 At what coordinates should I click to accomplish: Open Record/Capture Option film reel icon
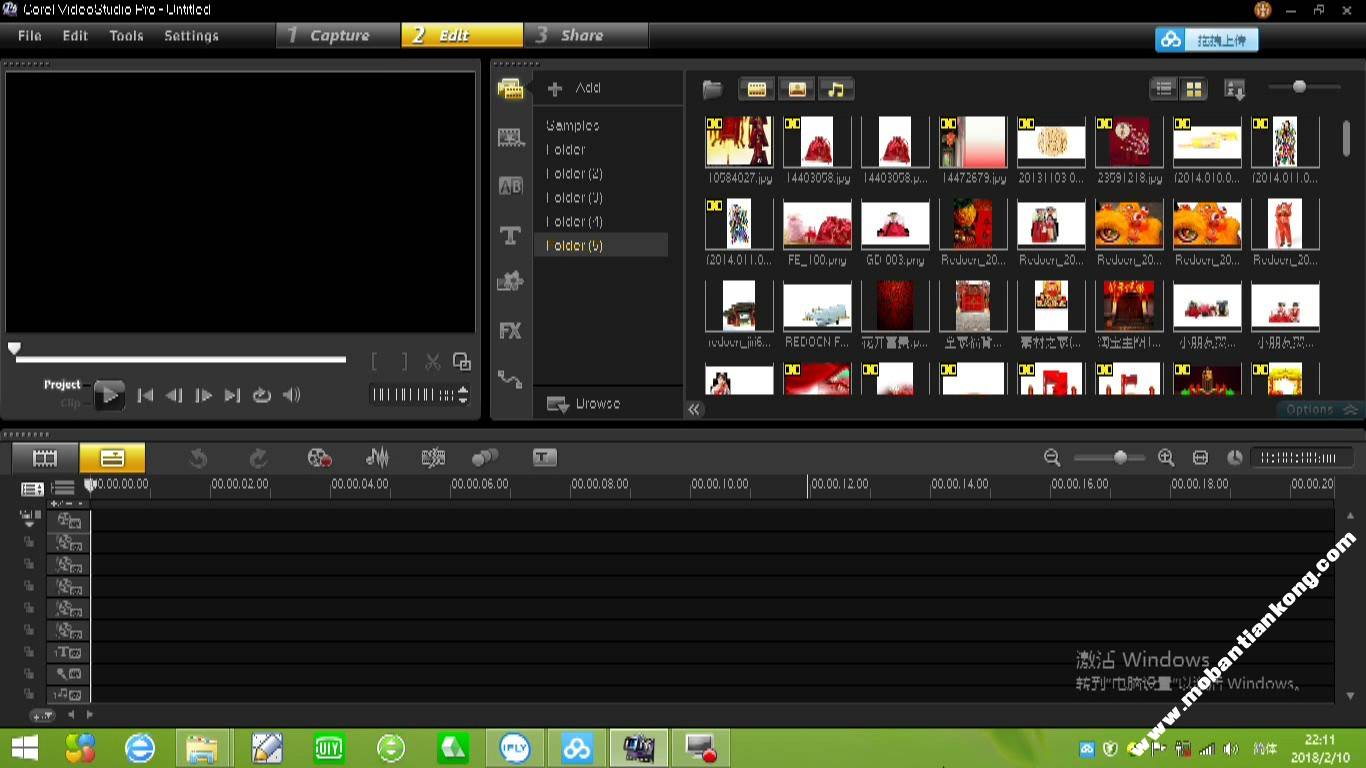coord(319,458)
